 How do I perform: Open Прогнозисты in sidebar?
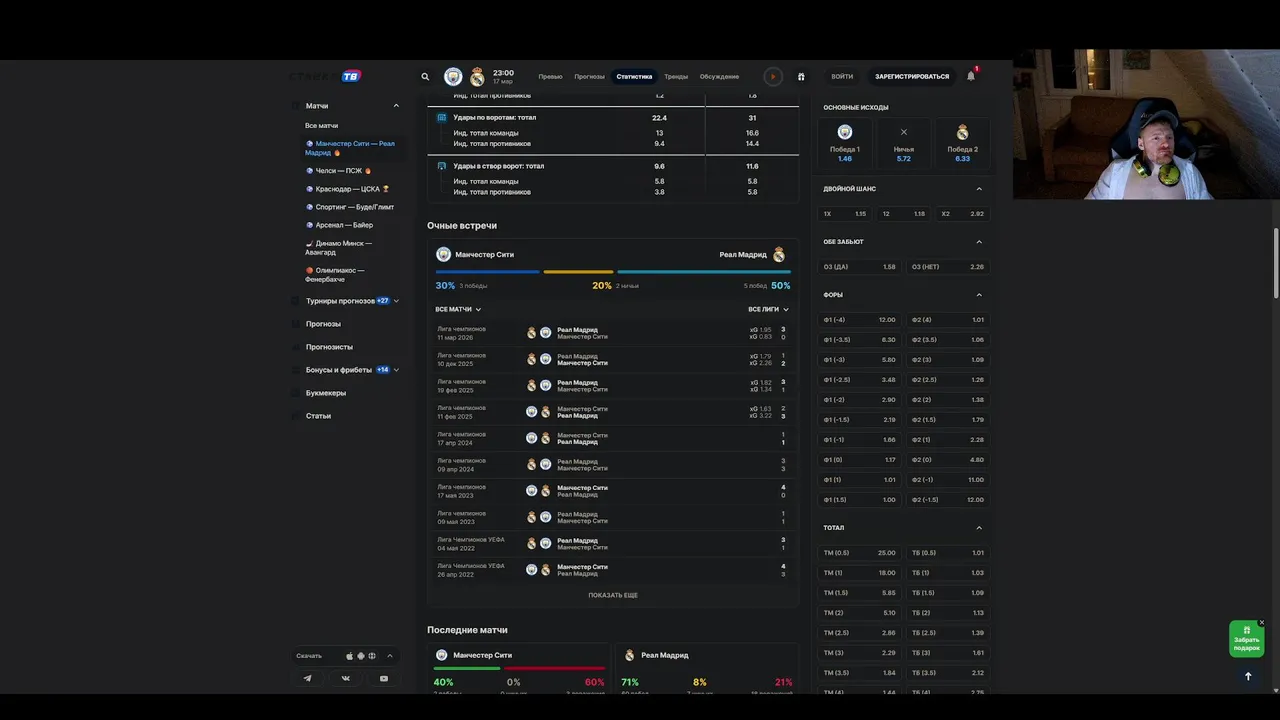pyautogui.click(x=329, y=347)
